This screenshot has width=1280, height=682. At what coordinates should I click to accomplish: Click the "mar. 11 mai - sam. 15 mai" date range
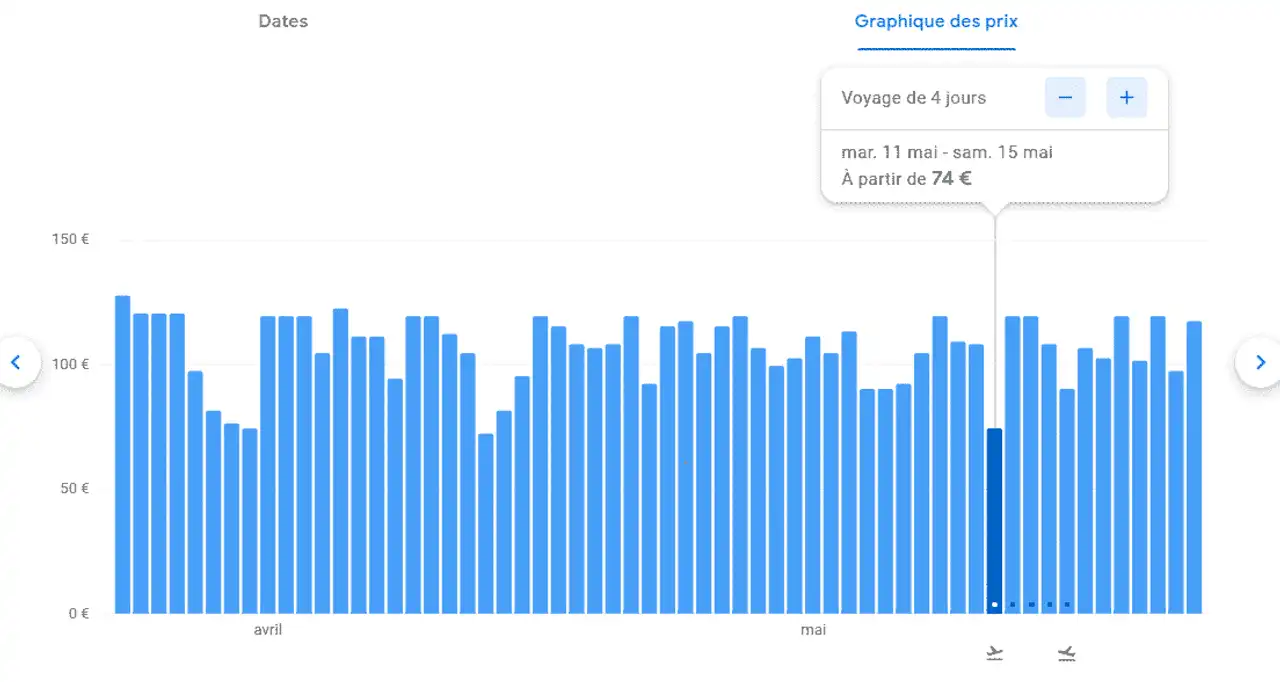947,153
